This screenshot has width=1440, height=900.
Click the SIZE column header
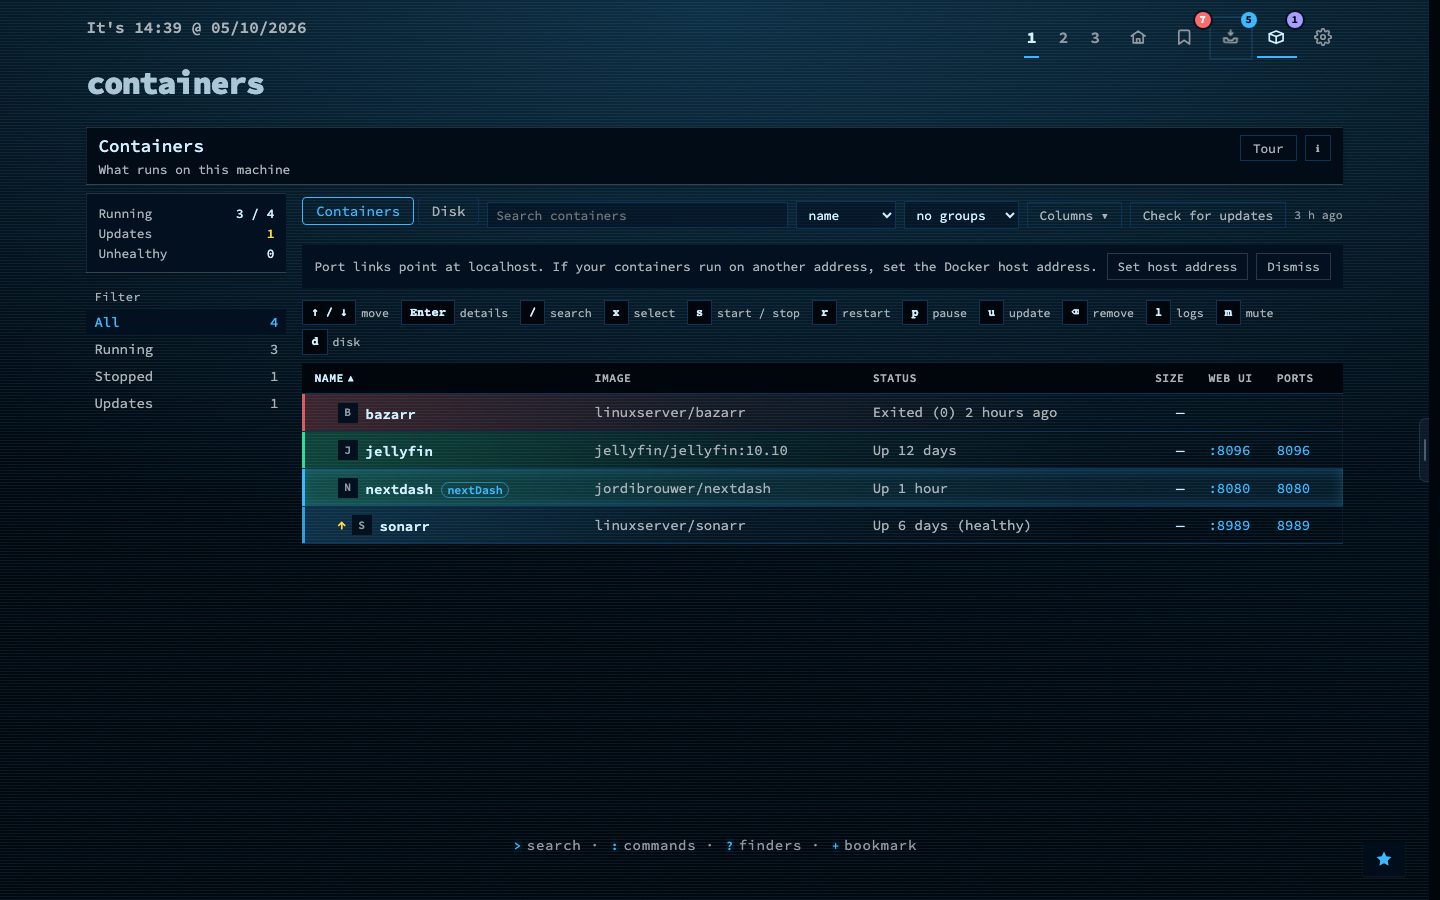point(1169,379)
